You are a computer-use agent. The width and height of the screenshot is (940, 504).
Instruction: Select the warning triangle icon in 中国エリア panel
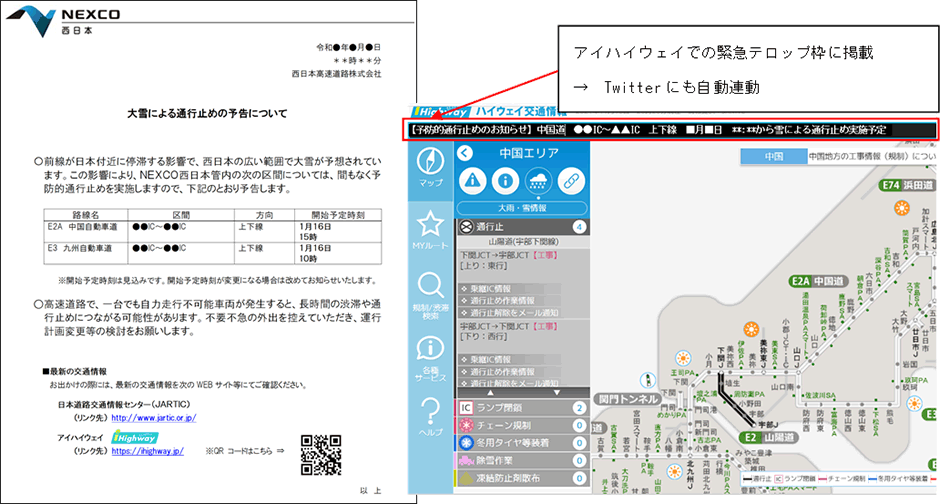point(472,180)
